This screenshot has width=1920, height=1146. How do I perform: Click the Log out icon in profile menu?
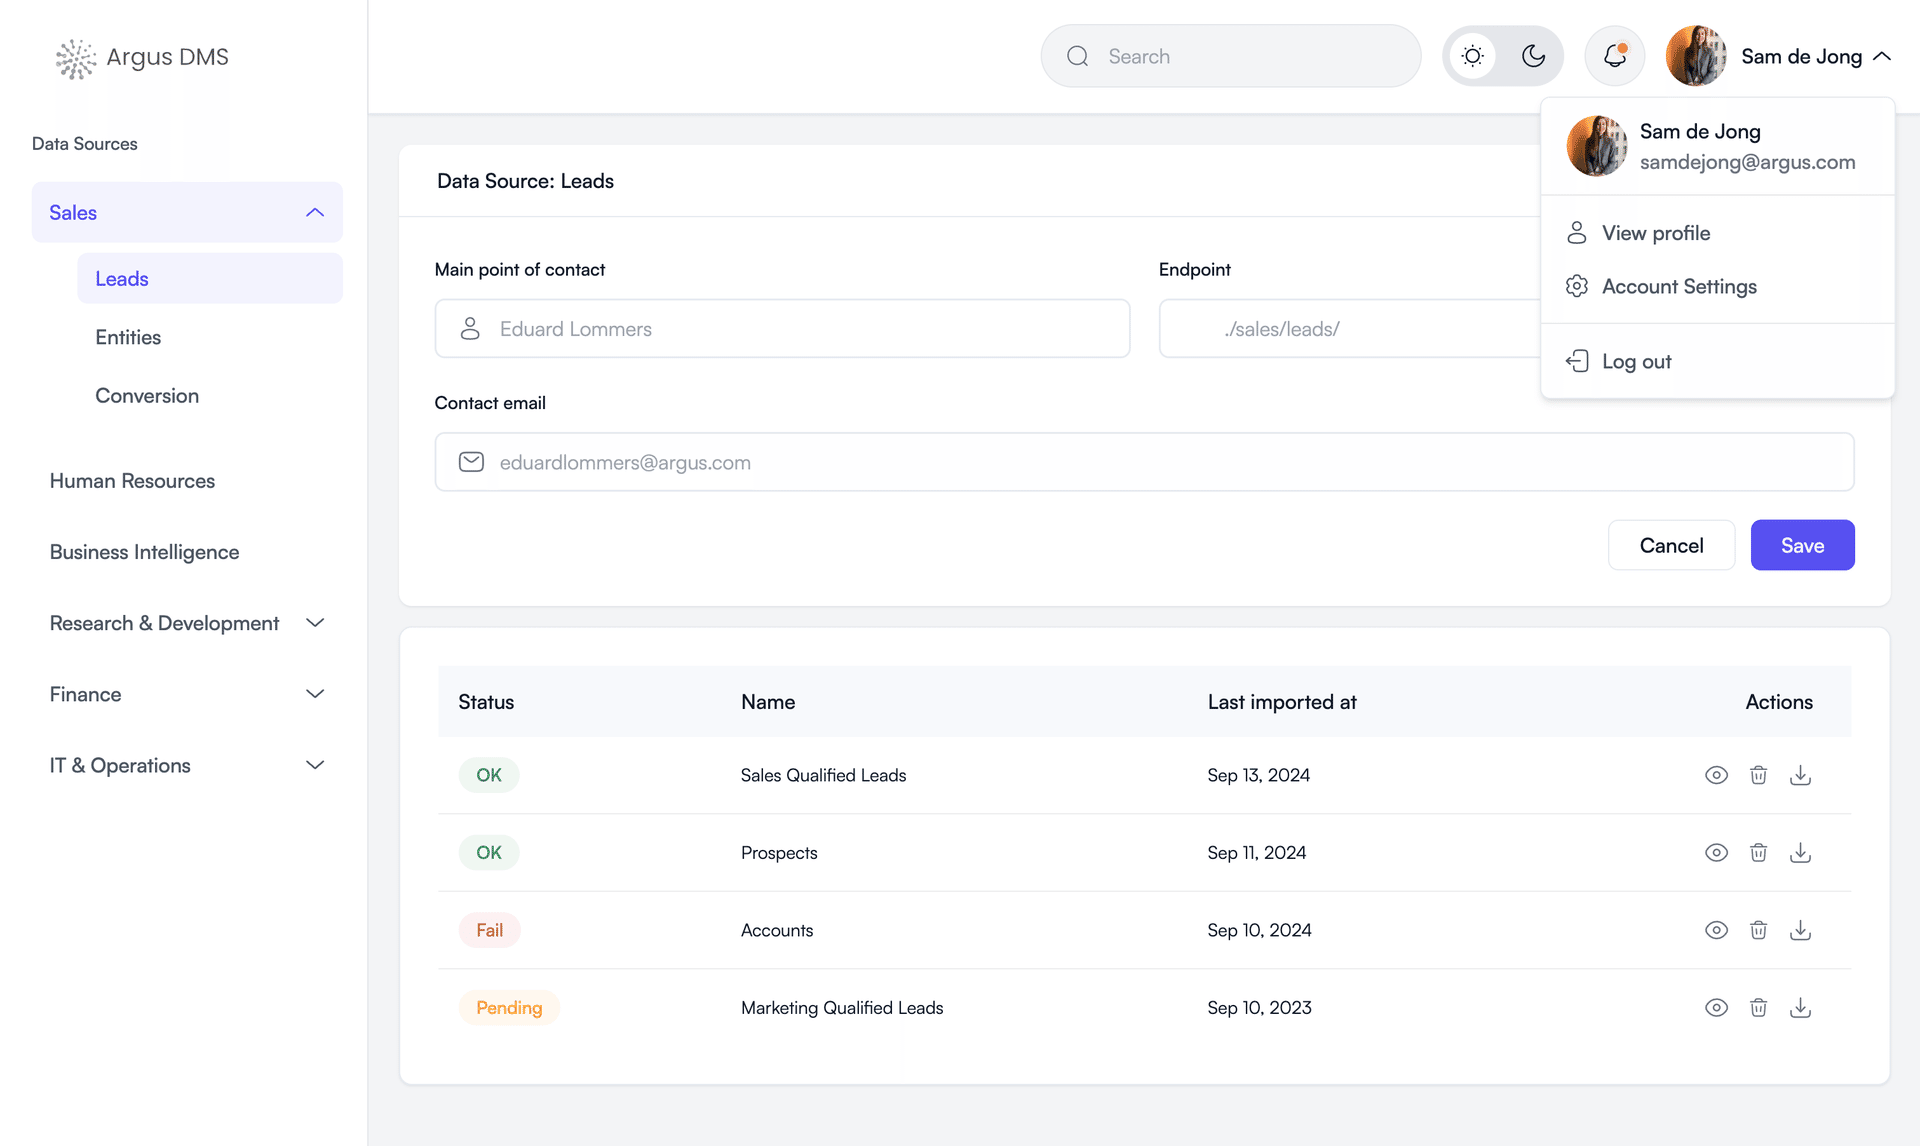coord(1578,360)
